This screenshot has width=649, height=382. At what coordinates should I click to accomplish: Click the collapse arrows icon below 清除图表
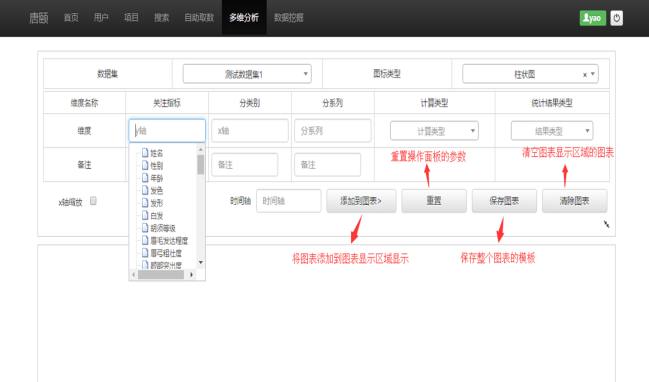click(606, 224)
